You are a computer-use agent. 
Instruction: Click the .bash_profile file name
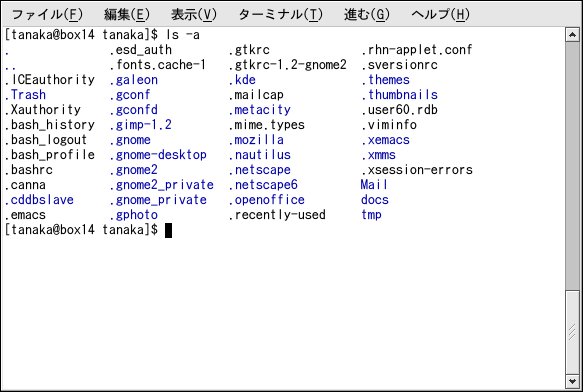coord(49,155)
